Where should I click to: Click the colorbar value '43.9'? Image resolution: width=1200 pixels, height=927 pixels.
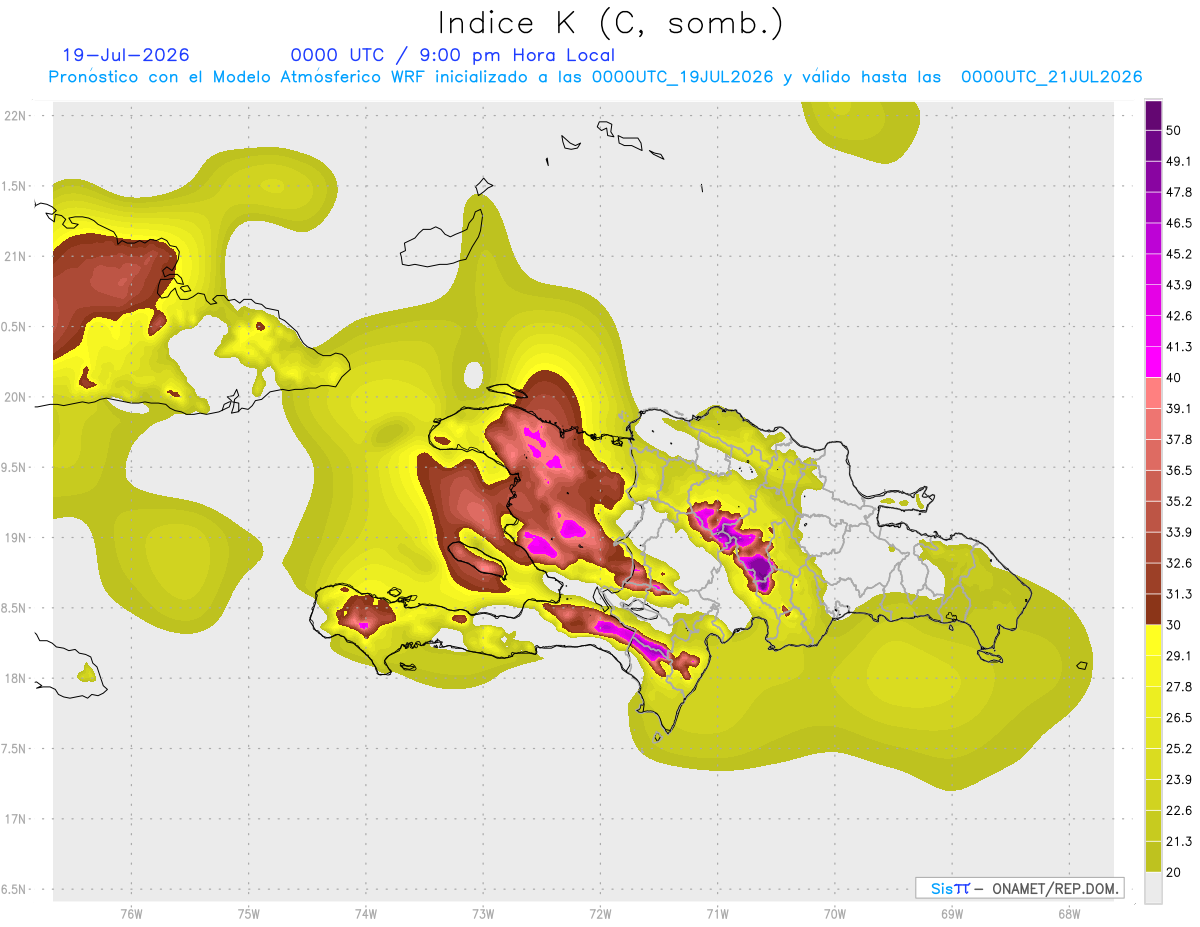point(1178,285)
